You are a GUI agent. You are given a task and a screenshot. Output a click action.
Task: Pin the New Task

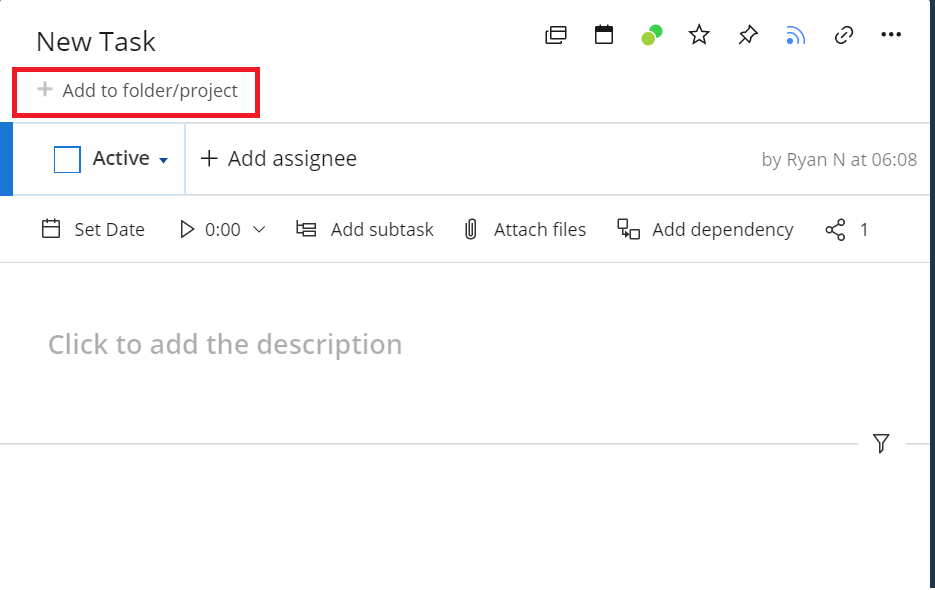click(748, 36)
